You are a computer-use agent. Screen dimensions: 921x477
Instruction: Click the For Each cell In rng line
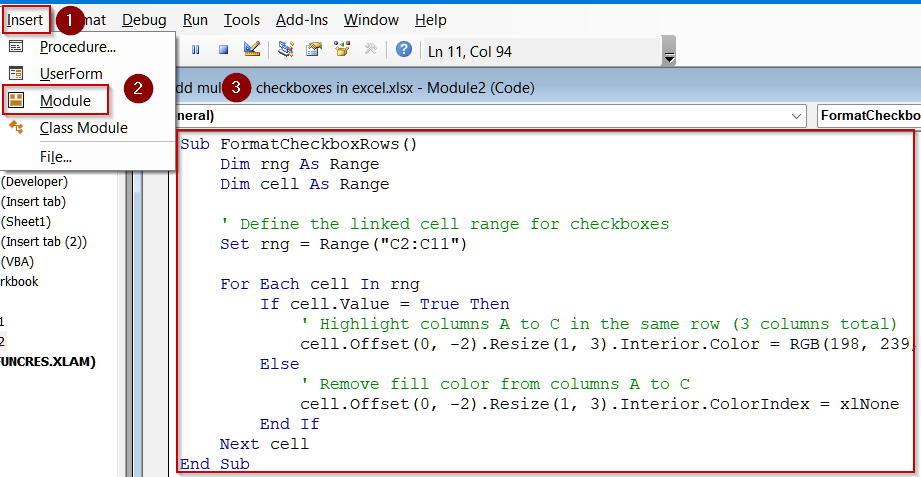coord(320,285)
